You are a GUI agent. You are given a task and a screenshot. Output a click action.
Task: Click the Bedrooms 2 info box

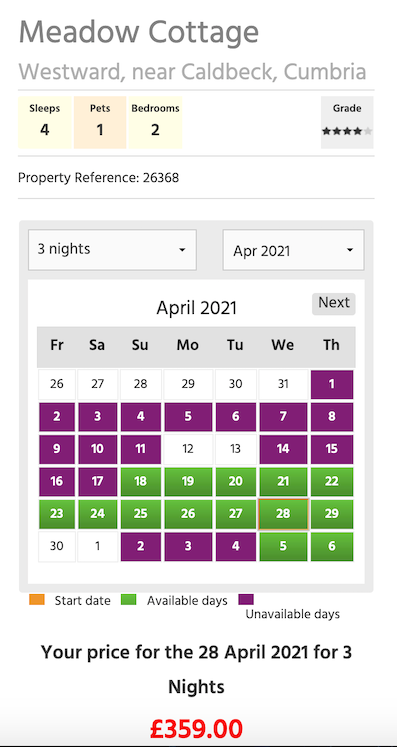click(155, 122)
